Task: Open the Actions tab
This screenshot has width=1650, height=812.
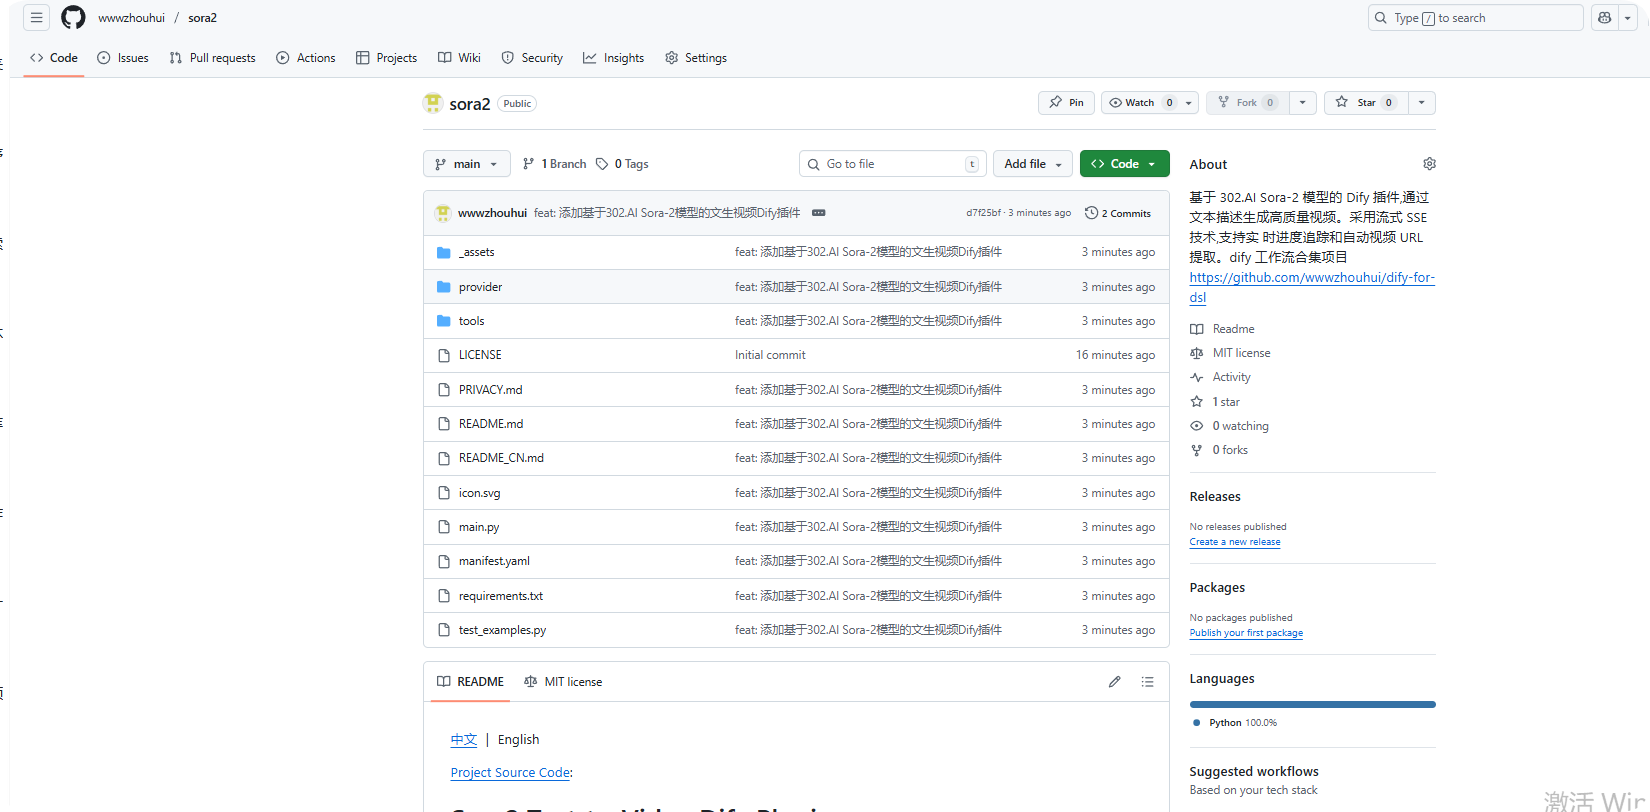Action: [306, 58]
